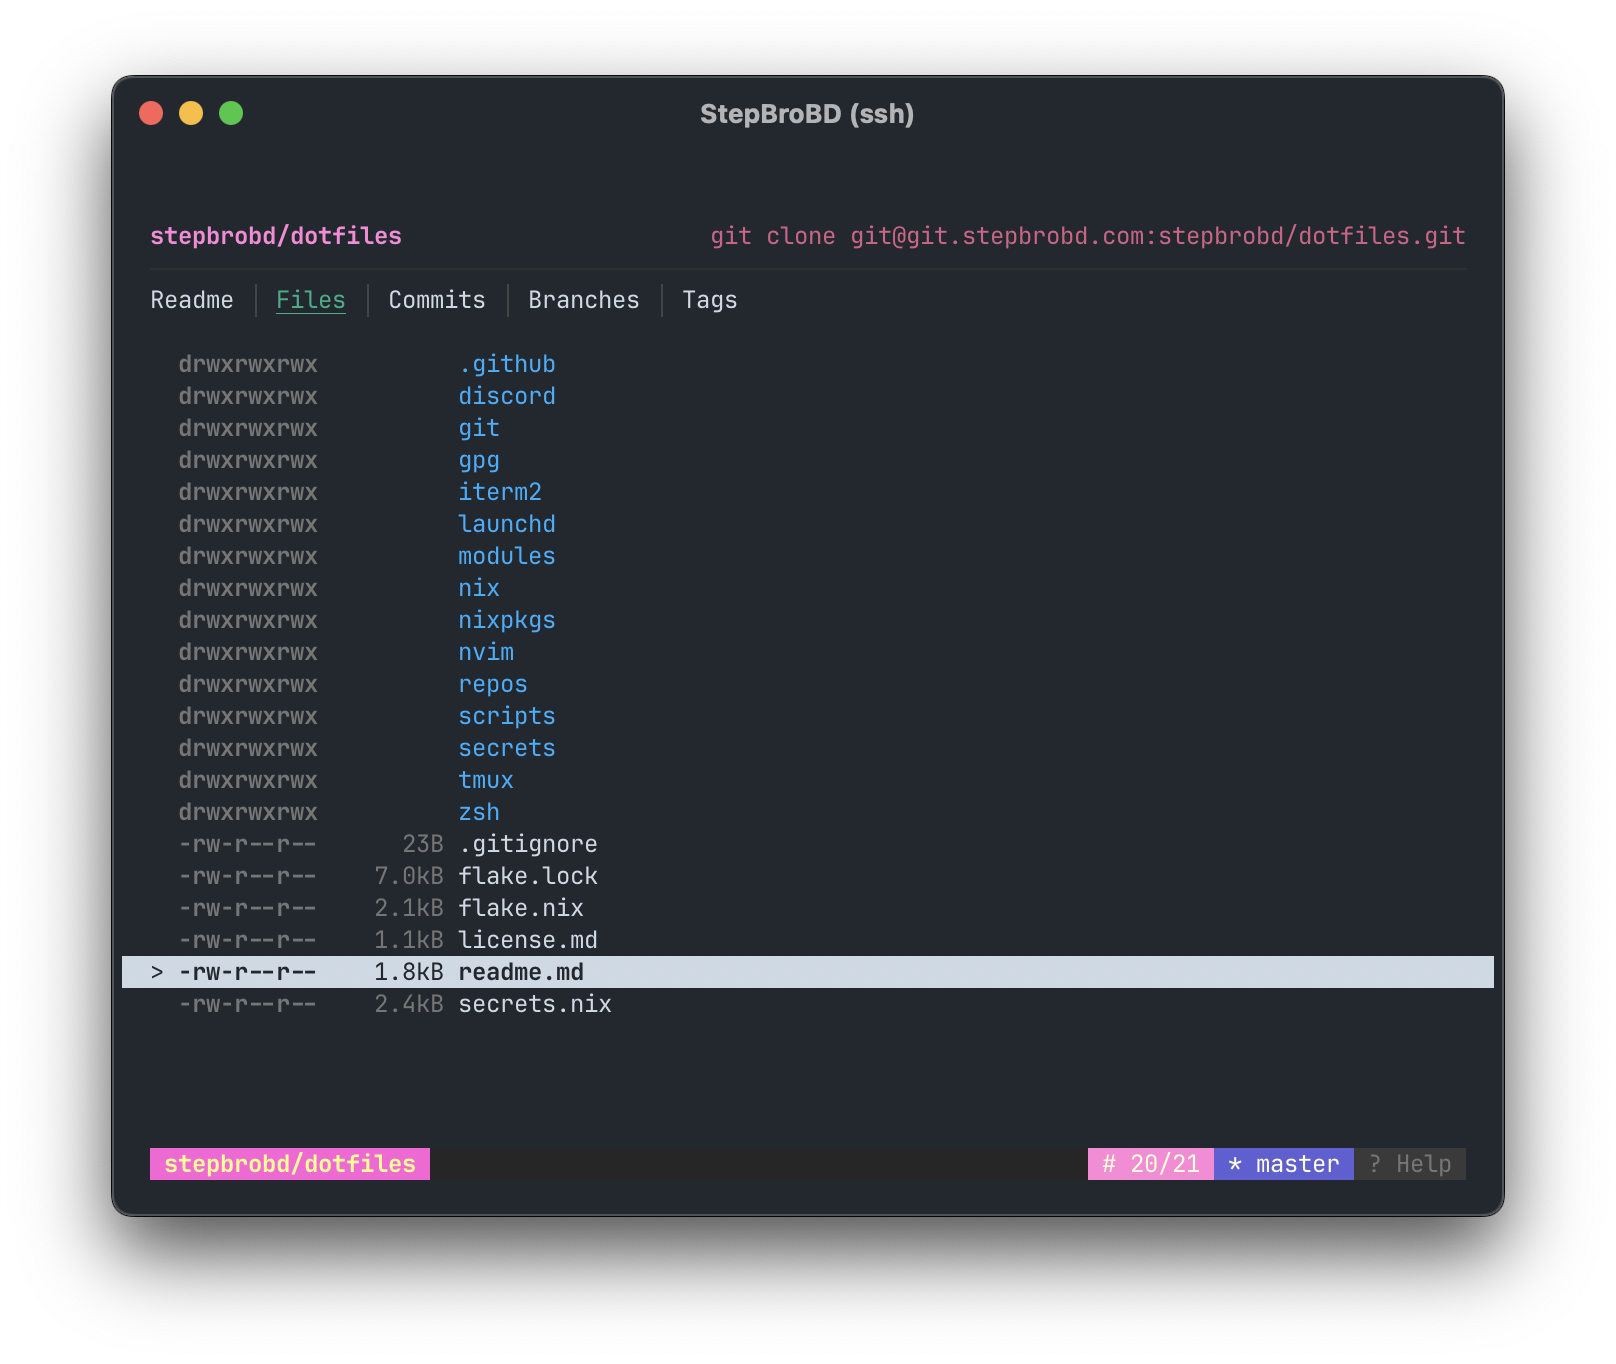Image resolution: width=1616 pixels, height=1364 pixels.
Task: Open the iterm2 directory
Action: click(500, 491)
